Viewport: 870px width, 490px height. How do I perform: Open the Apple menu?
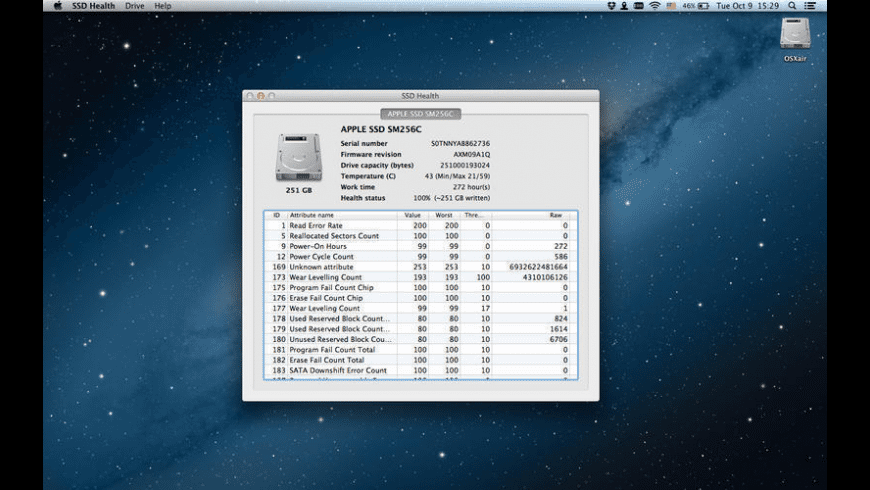[58, 6]
